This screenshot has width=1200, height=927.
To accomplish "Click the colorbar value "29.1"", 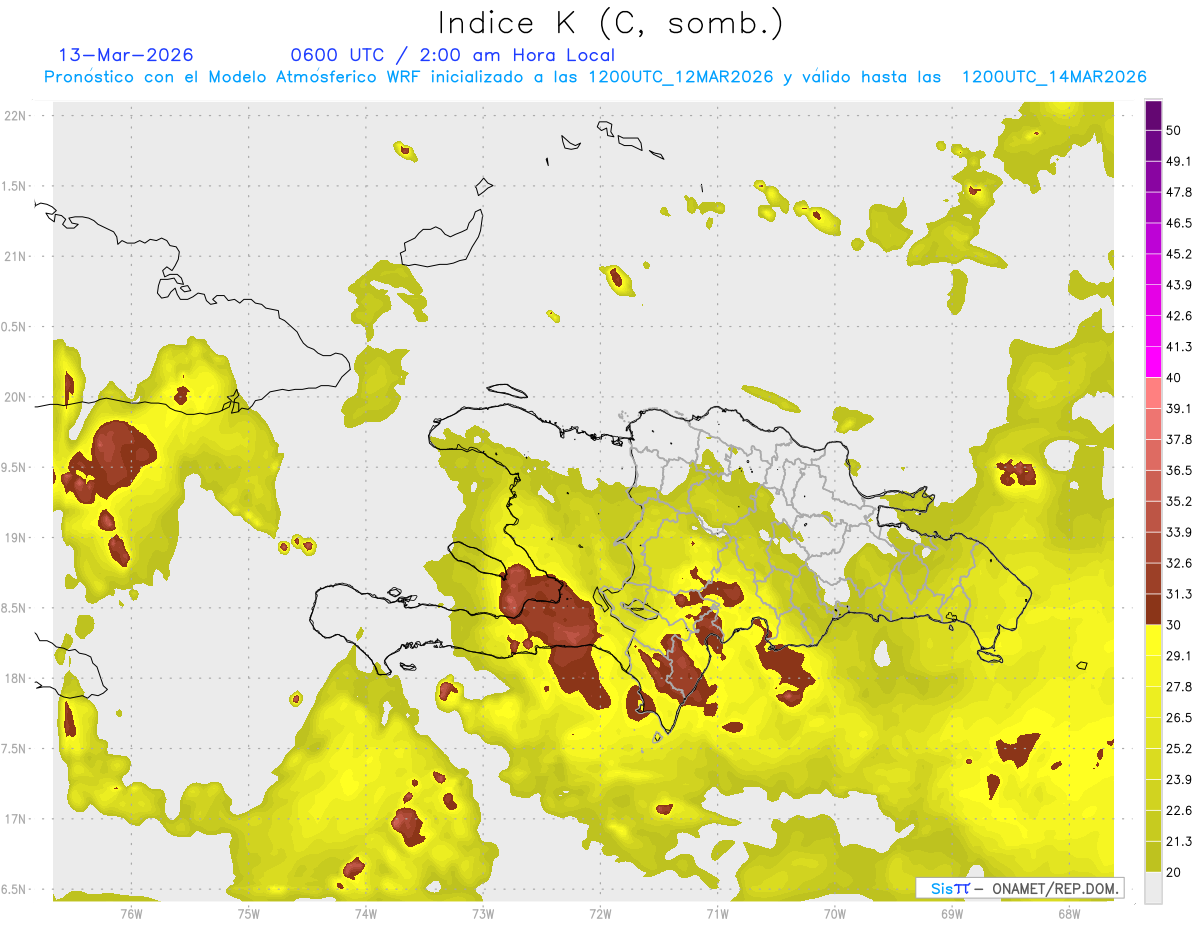I will click(x=1179, y=656).
